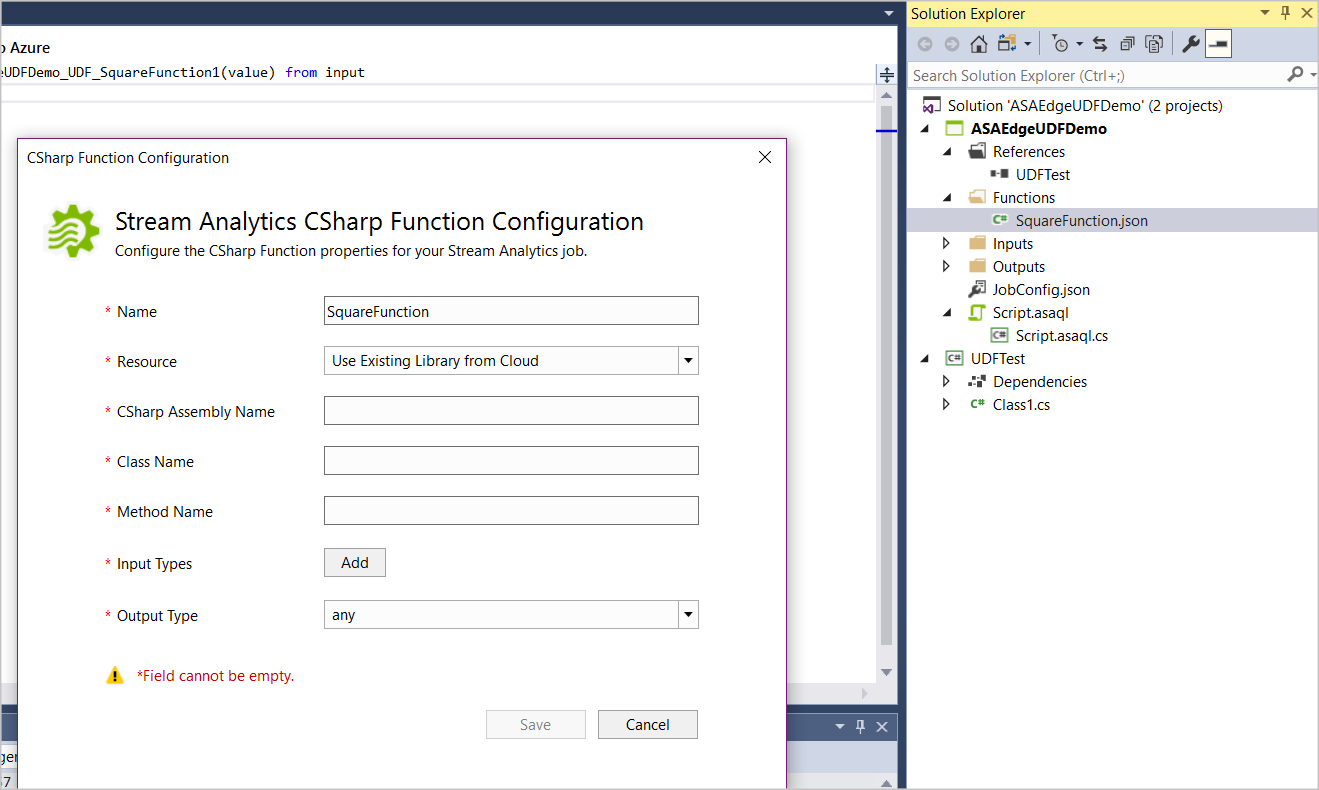
Task: Click the warning icon beside field error message
Action: click(x=115, y=675)
